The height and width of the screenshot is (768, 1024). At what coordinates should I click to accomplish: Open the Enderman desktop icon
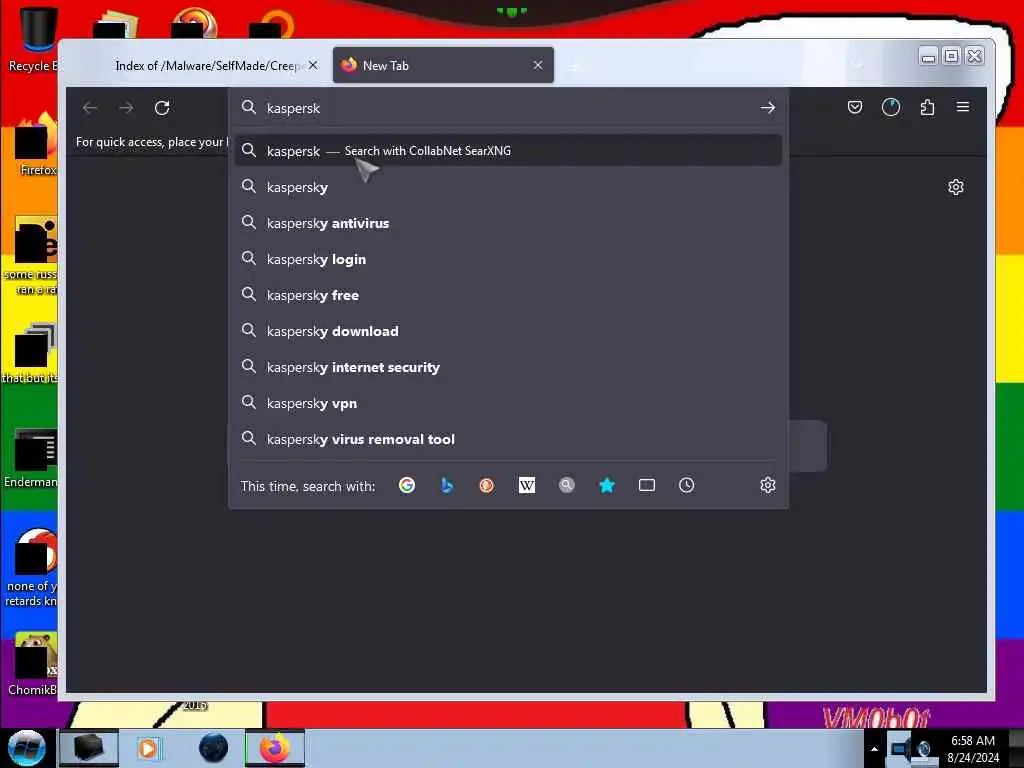[x=31, y=458]
